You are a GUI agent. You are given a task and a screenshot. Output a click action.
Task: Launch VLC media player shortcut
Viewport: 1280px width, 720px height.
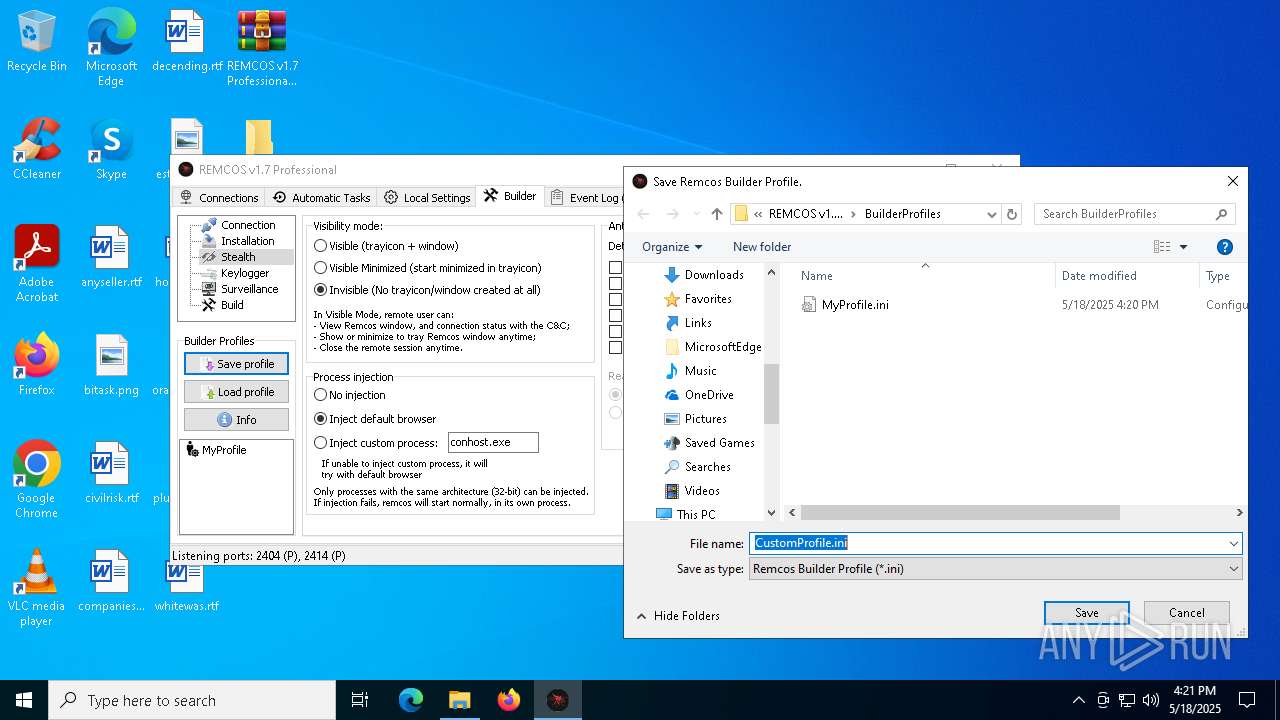click(37, 588)
